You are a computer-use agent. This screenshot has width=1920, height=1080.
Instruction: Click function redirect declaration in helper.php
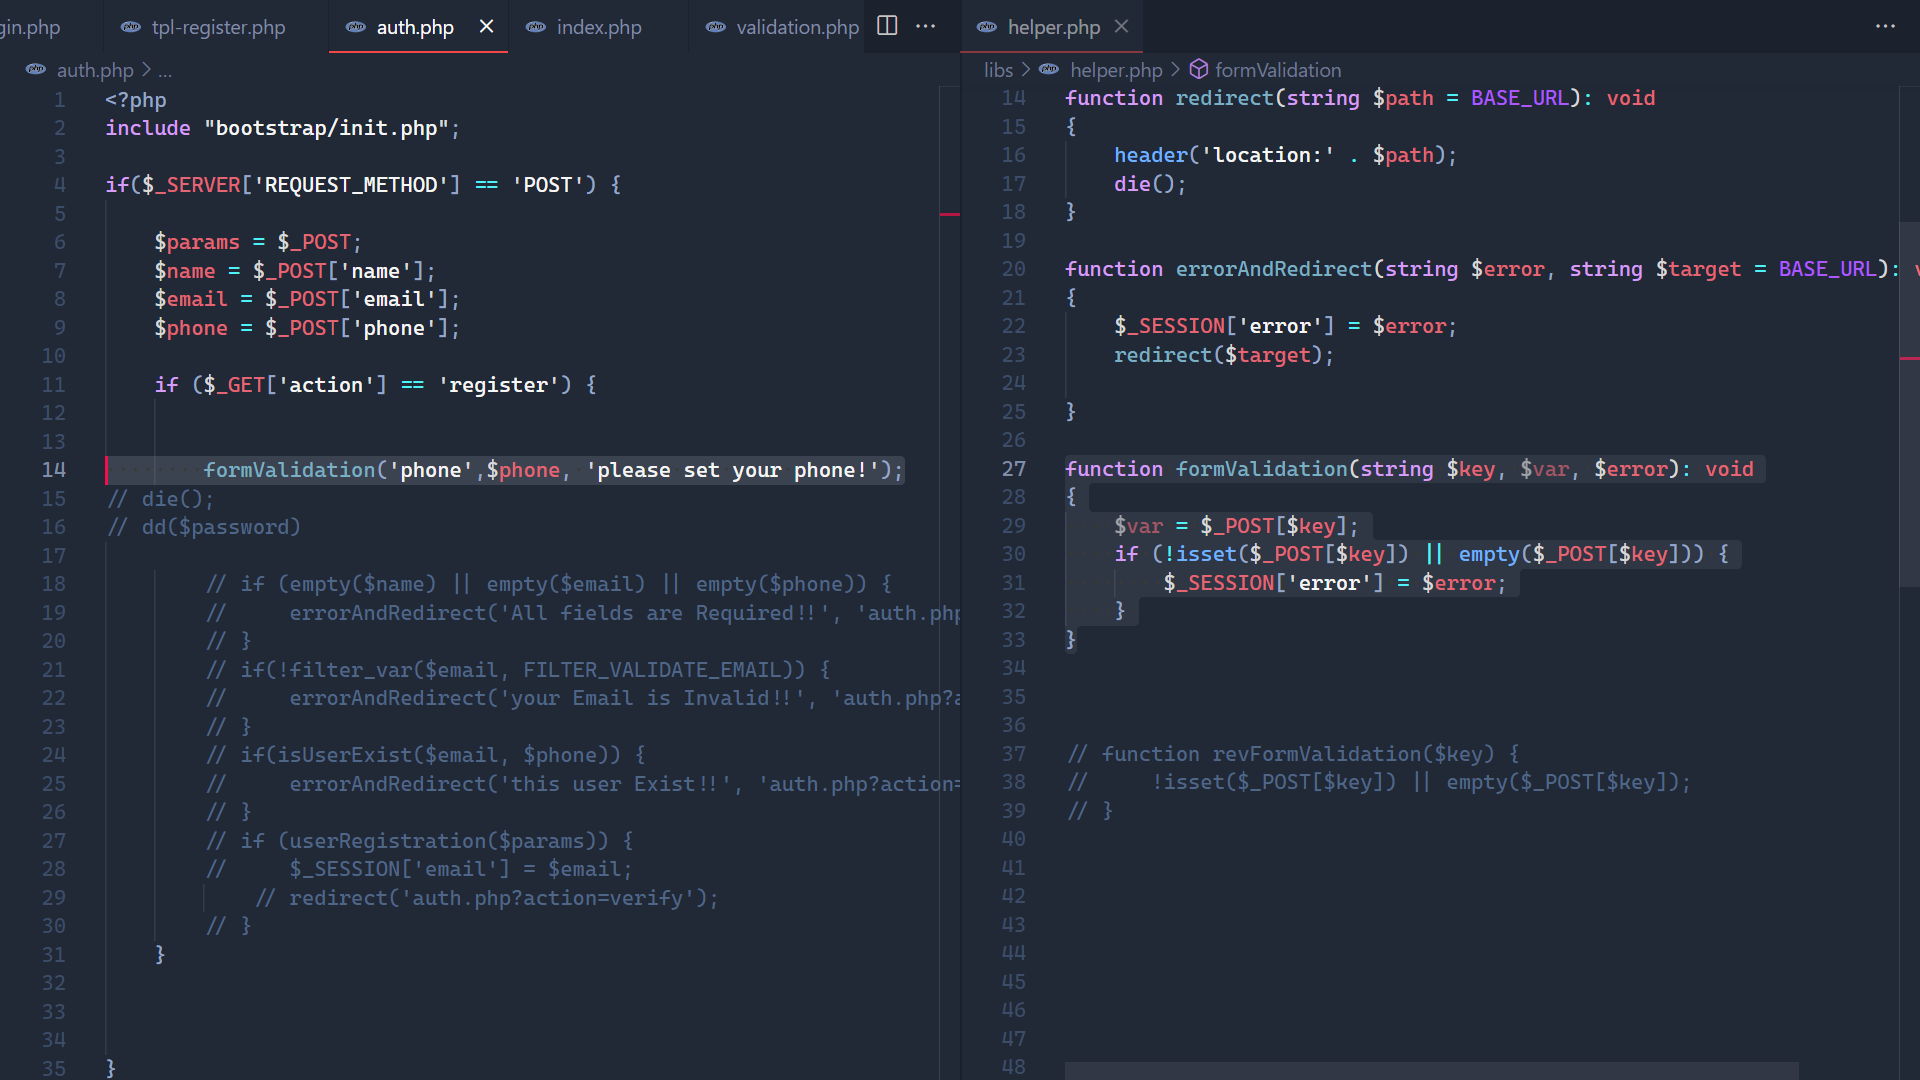[1360, 98]
